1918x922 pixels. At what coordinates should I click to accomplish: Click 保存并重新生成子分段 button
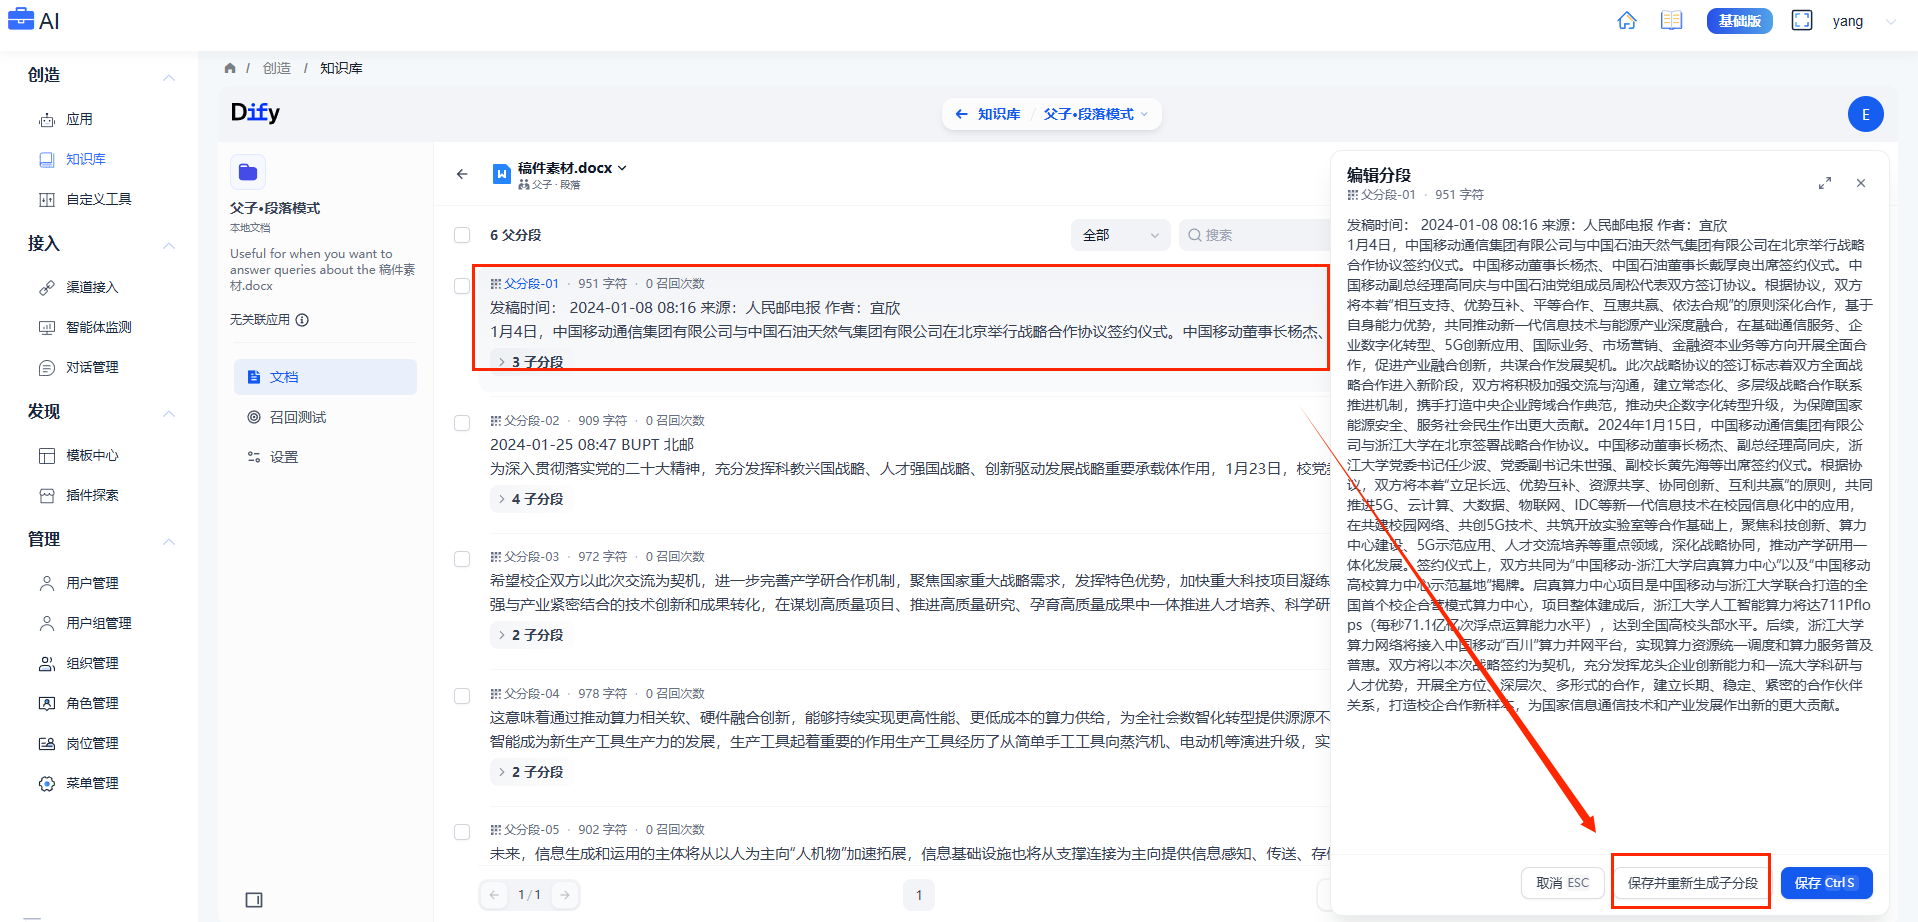pos(1692,883)
